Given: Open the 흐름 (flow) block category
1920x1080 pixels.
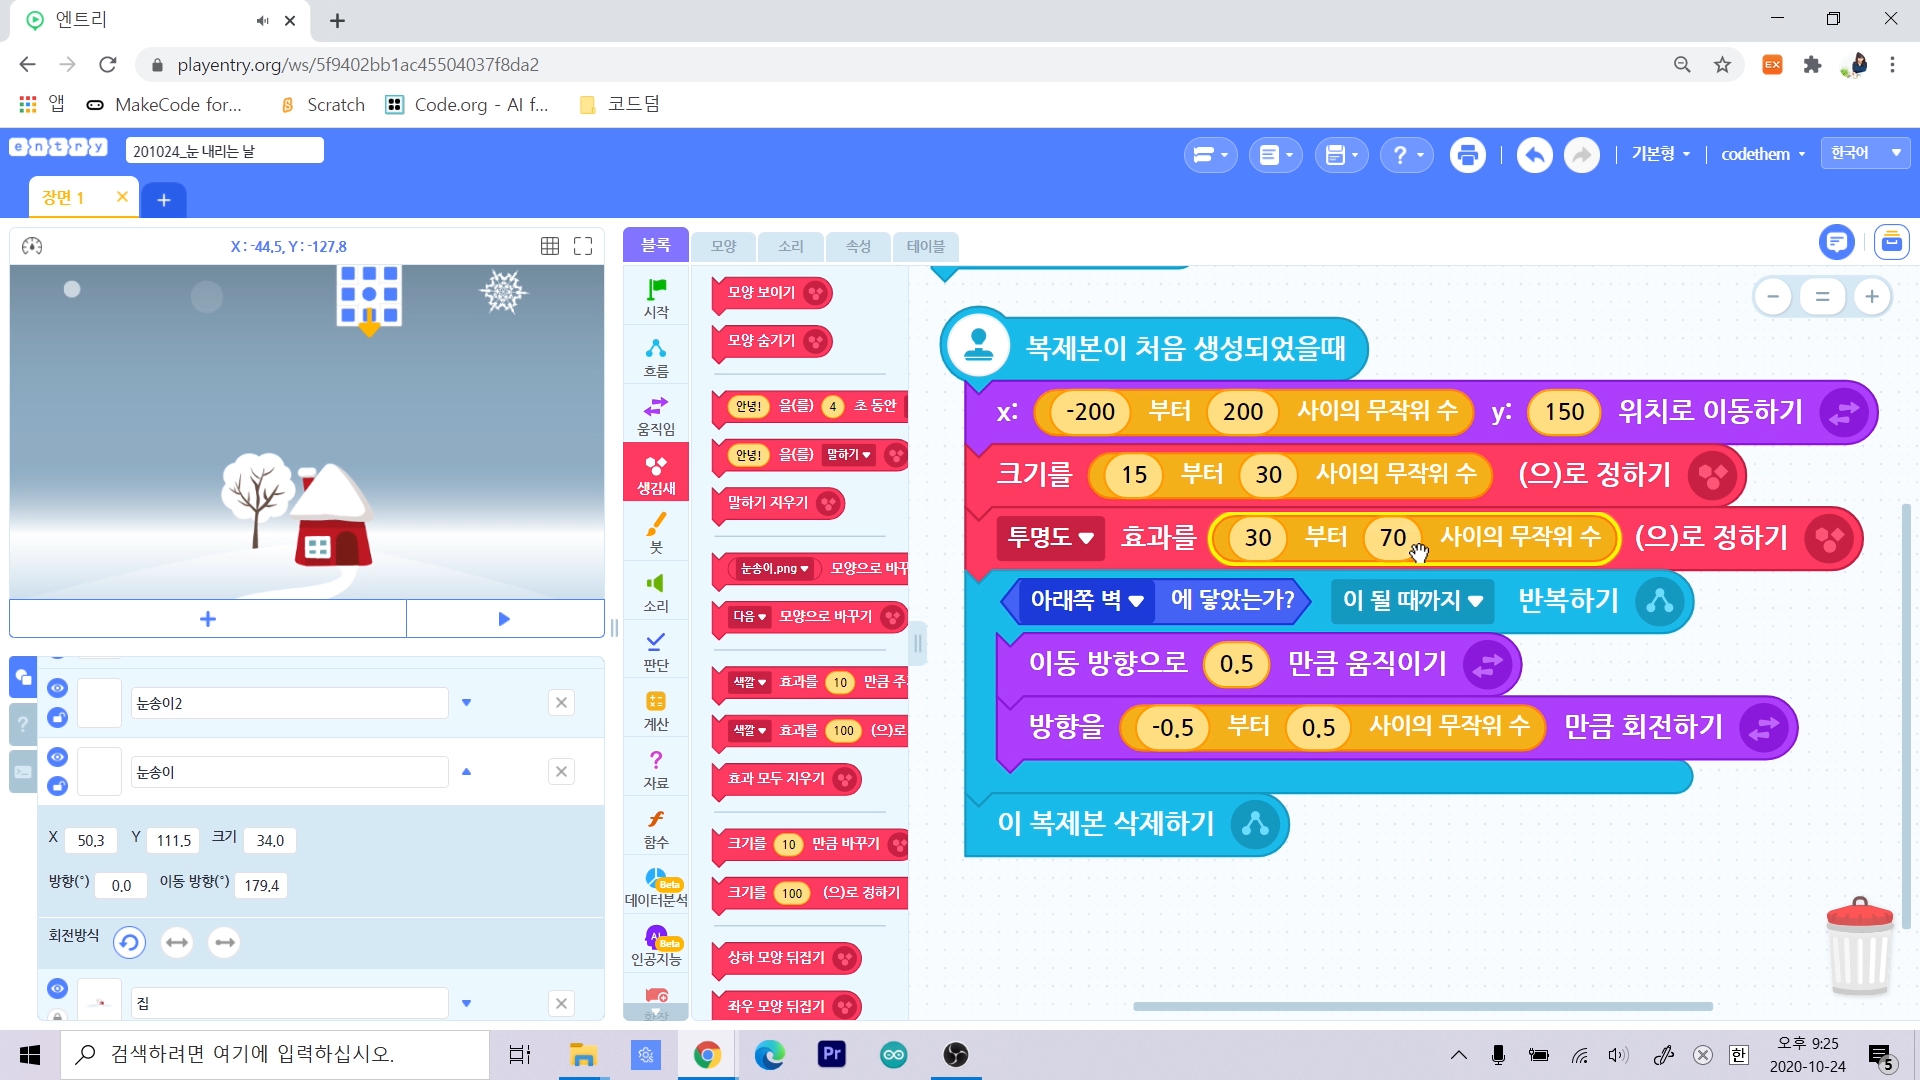Looking at the screenshot, I should [656, 356].
